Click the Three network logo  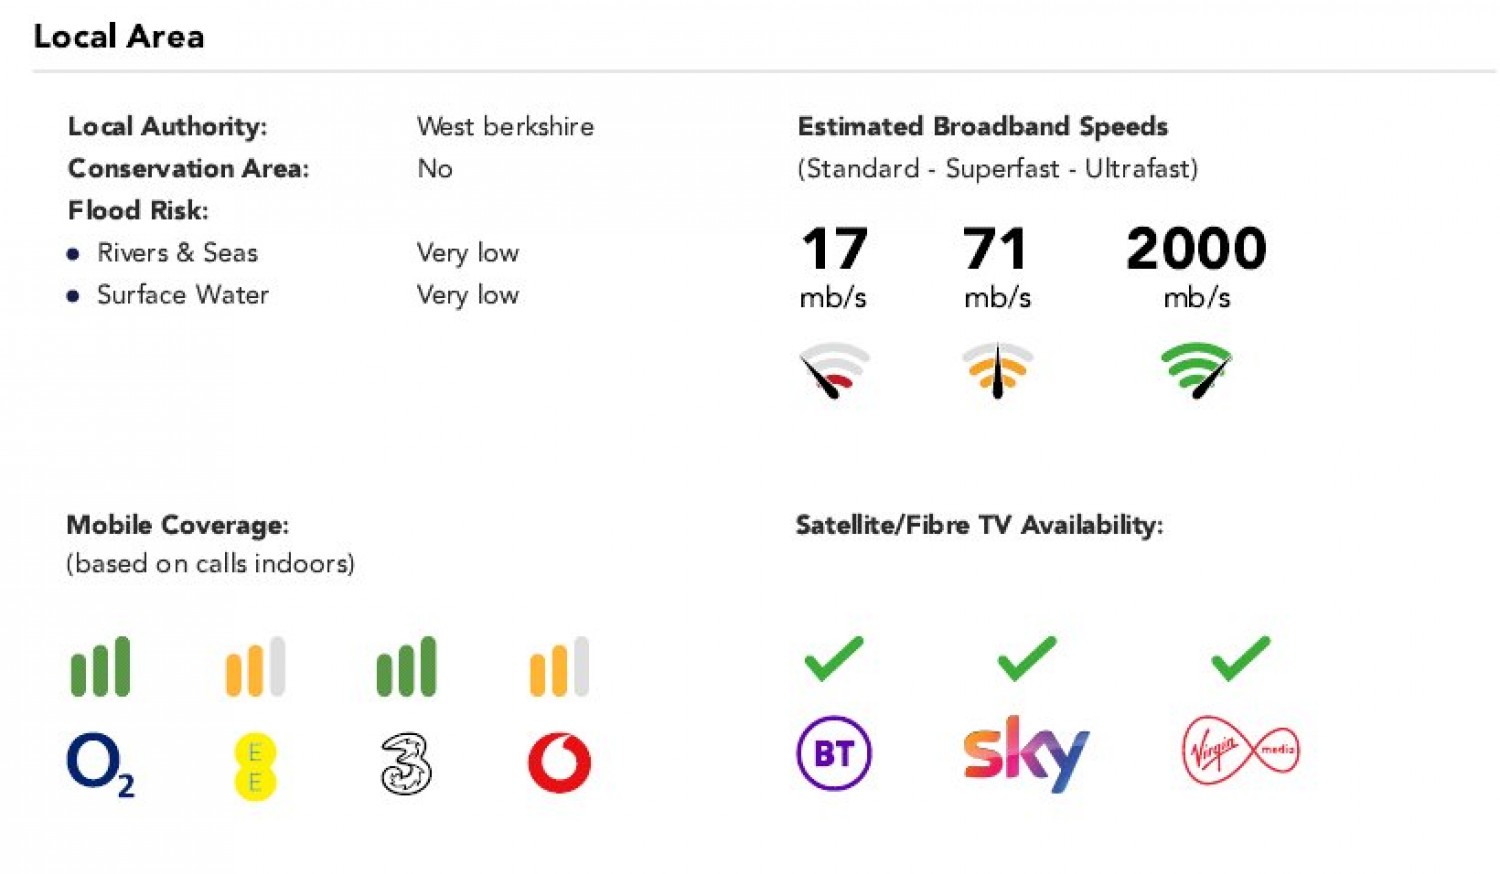406,765
